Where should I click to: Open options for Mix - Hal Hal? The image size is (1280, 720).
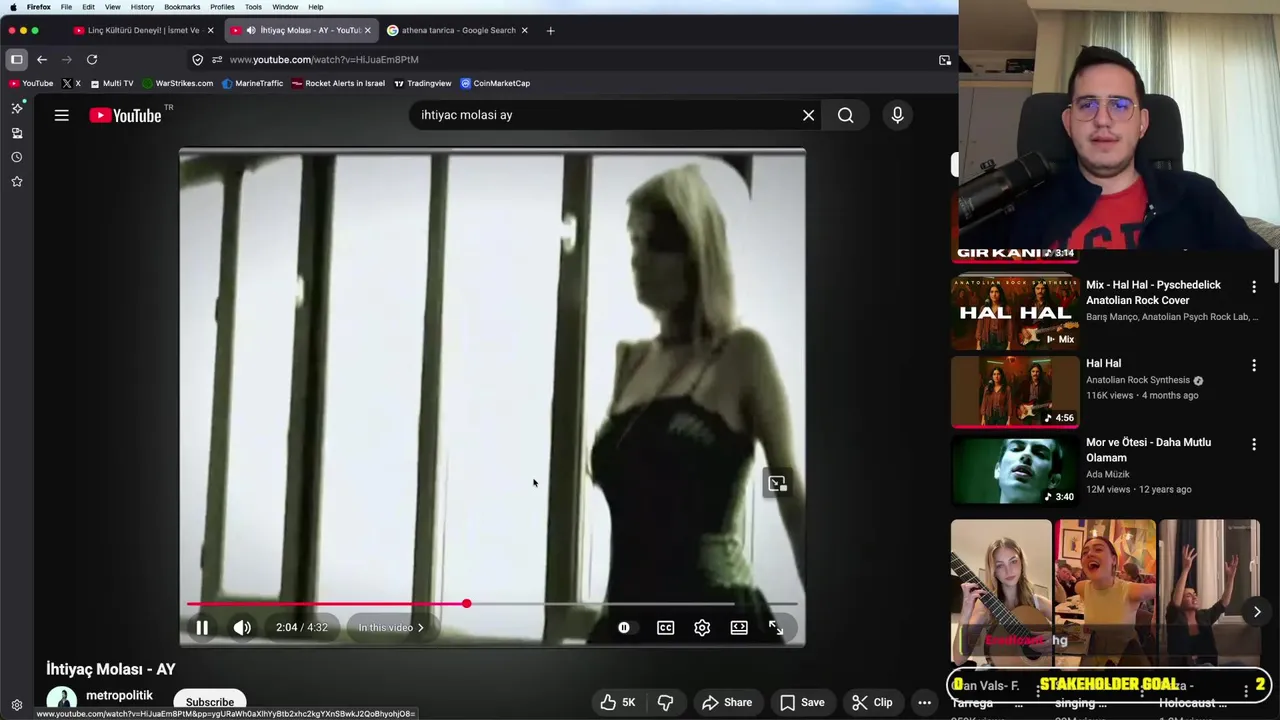pos(1253,287)
